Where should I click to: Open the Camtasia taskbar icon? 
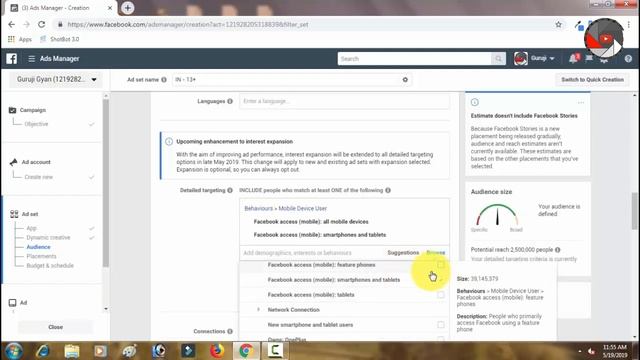click(x=275, y=351)
